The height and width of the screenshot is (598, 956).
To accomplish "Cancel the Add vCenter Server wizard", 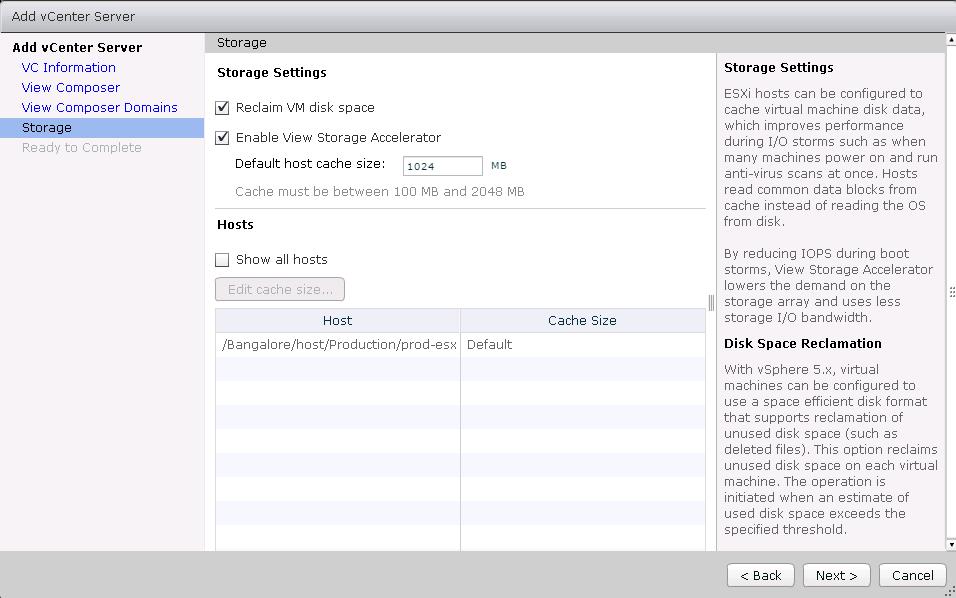I will click(912, 575).
